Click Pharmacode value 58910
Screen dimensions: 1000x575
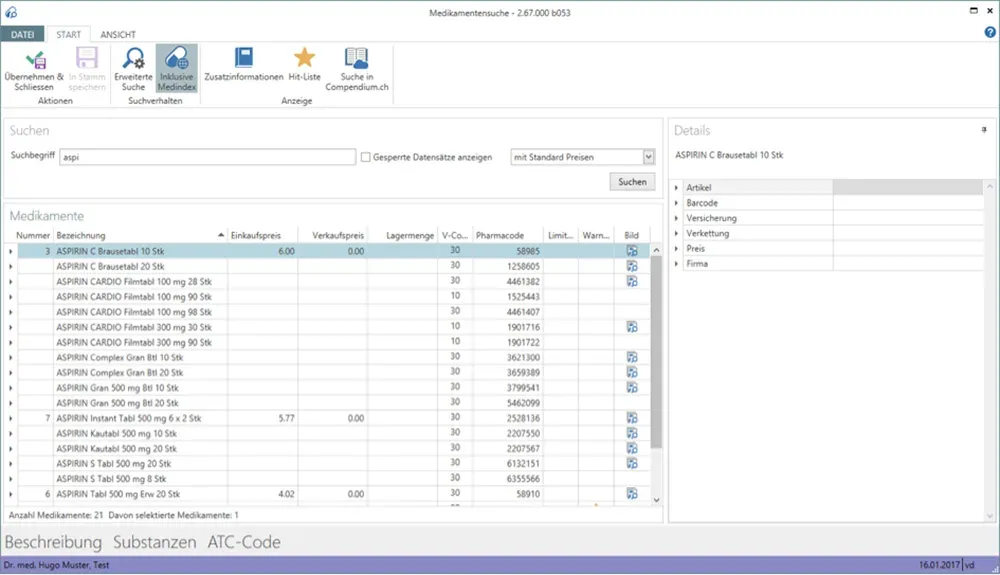click(527, 494)
